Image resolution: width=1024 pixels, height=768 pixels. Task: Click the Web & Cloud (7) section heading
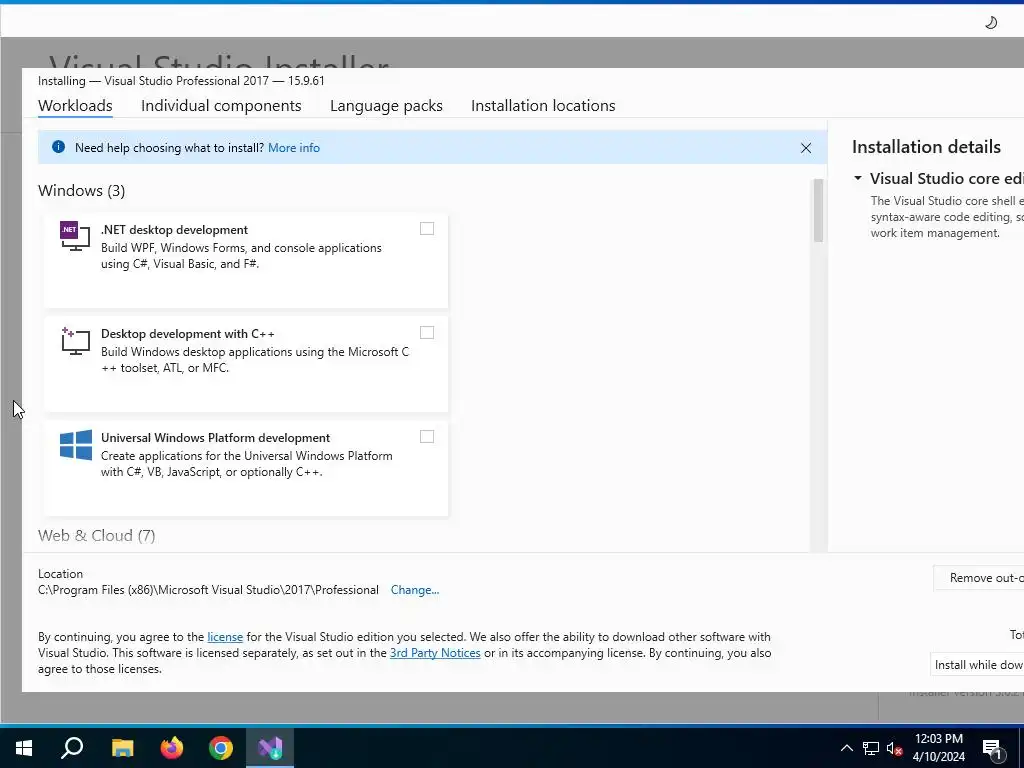[97, 536]
